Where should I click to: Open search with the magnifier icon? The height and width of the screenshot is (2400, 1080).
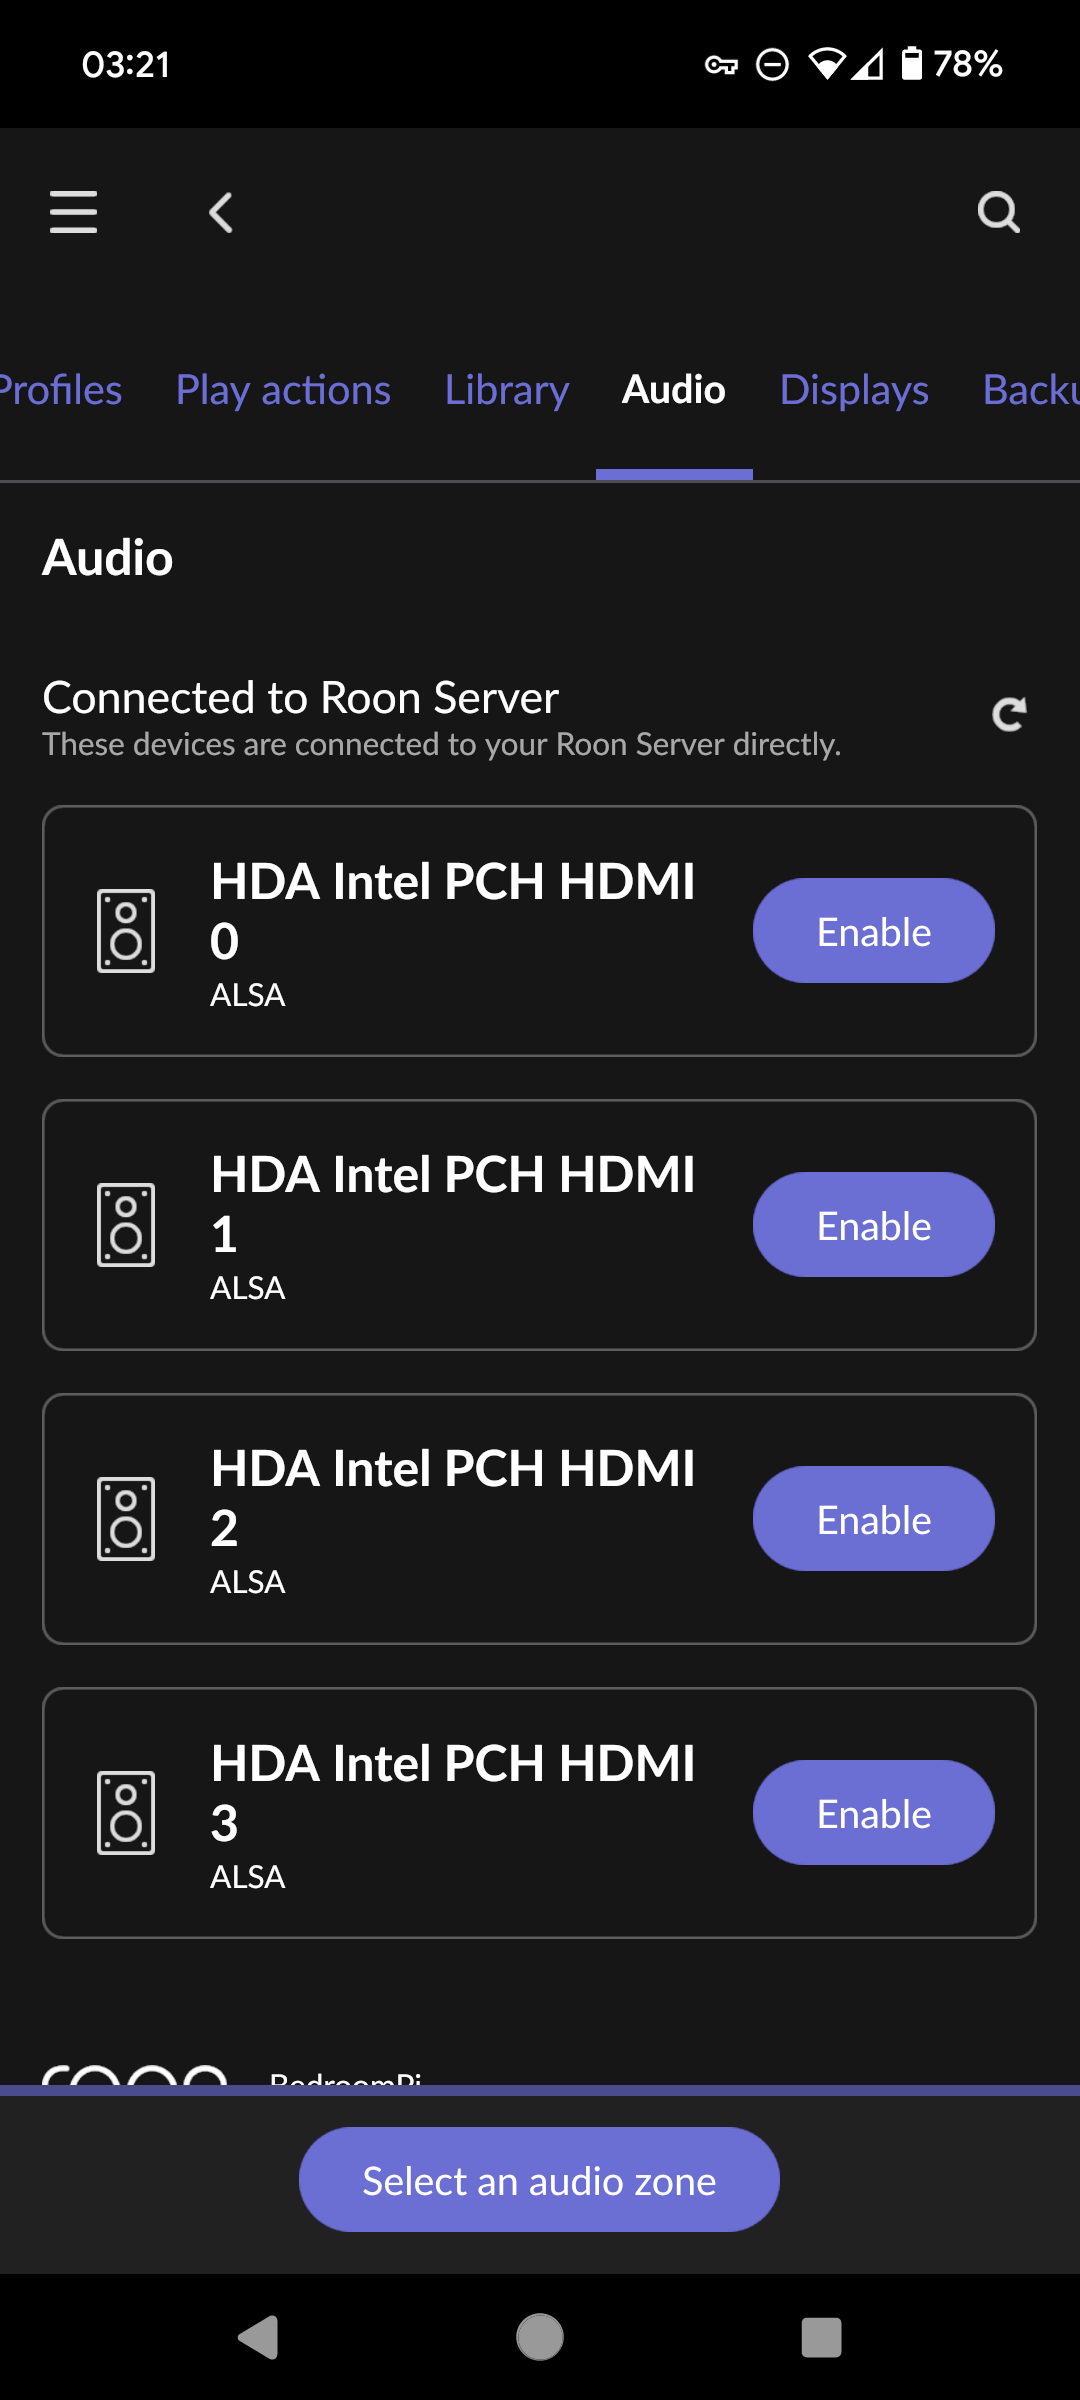click(998, 212)
